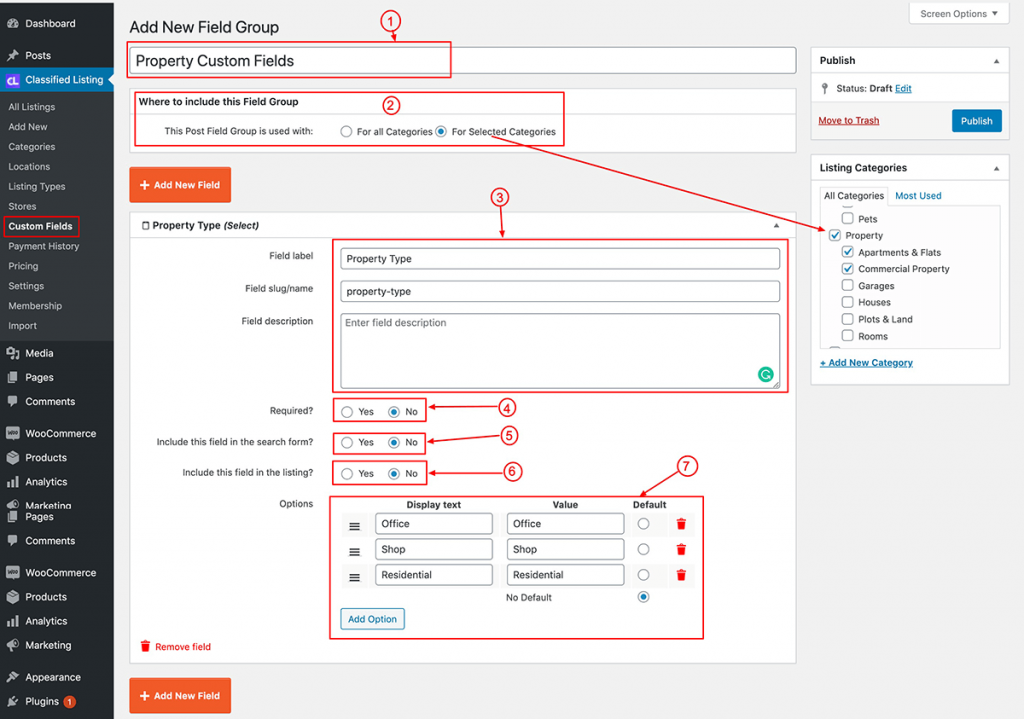Grab the drag handle for the Office option
Screen dimensions: 1024x719
click(x=355, y=526)
